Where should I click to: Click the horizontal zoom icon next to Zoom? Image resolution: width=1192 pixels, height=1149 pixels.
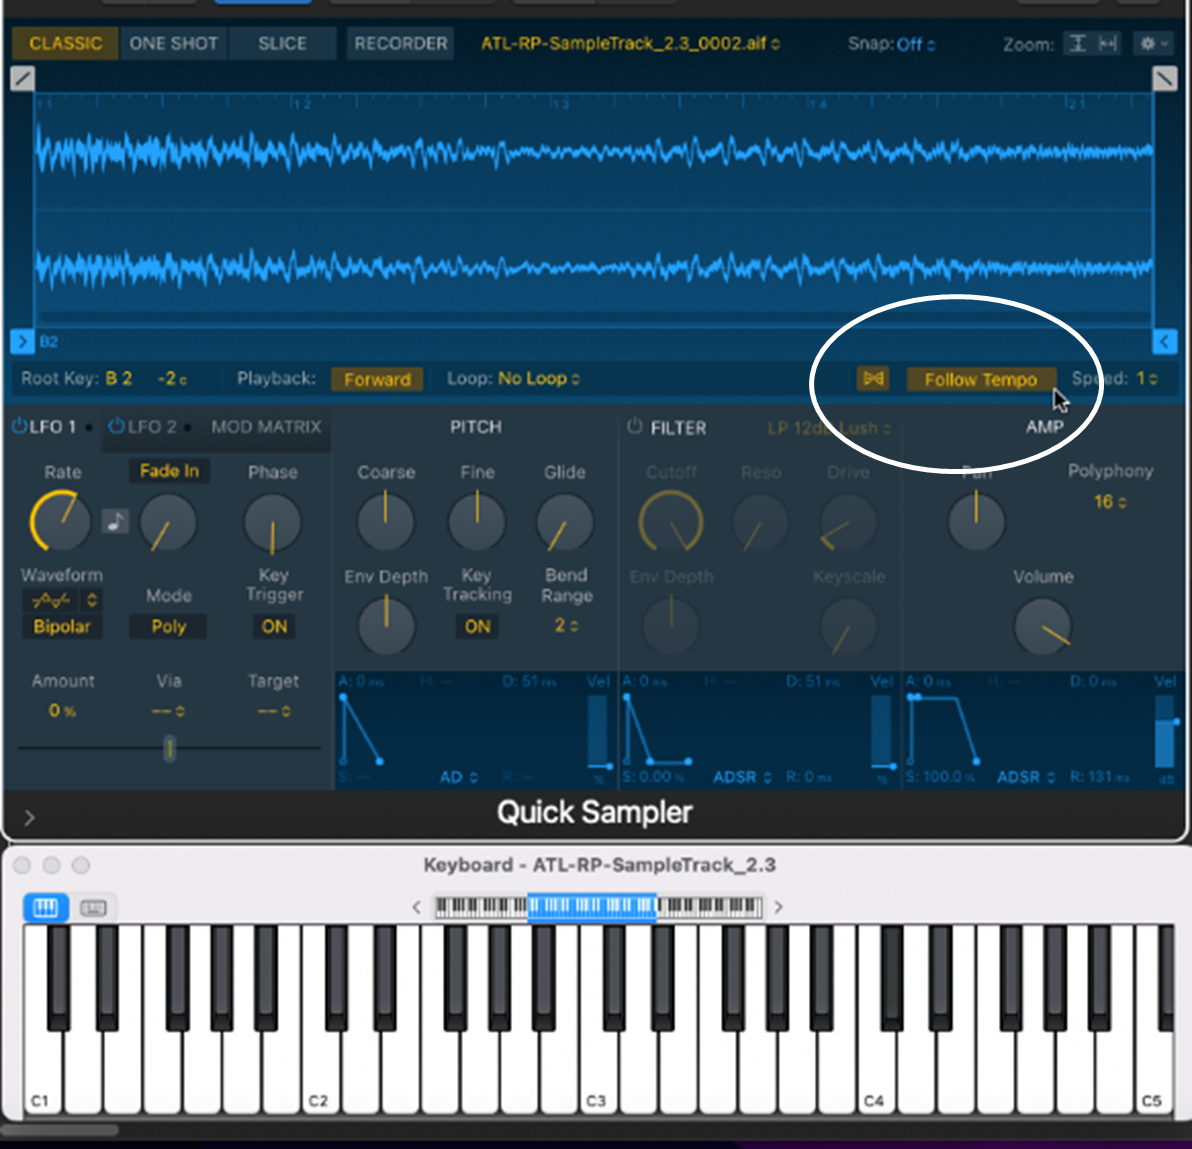pos(1108,44)
